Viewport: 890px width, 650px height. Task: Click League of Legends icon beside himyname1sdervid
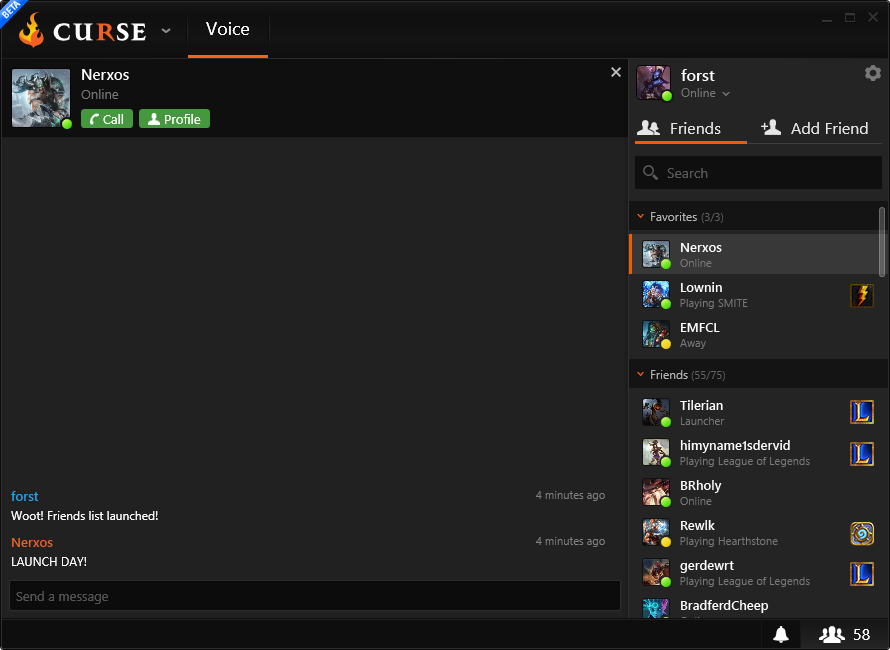[x=862, y=454]
